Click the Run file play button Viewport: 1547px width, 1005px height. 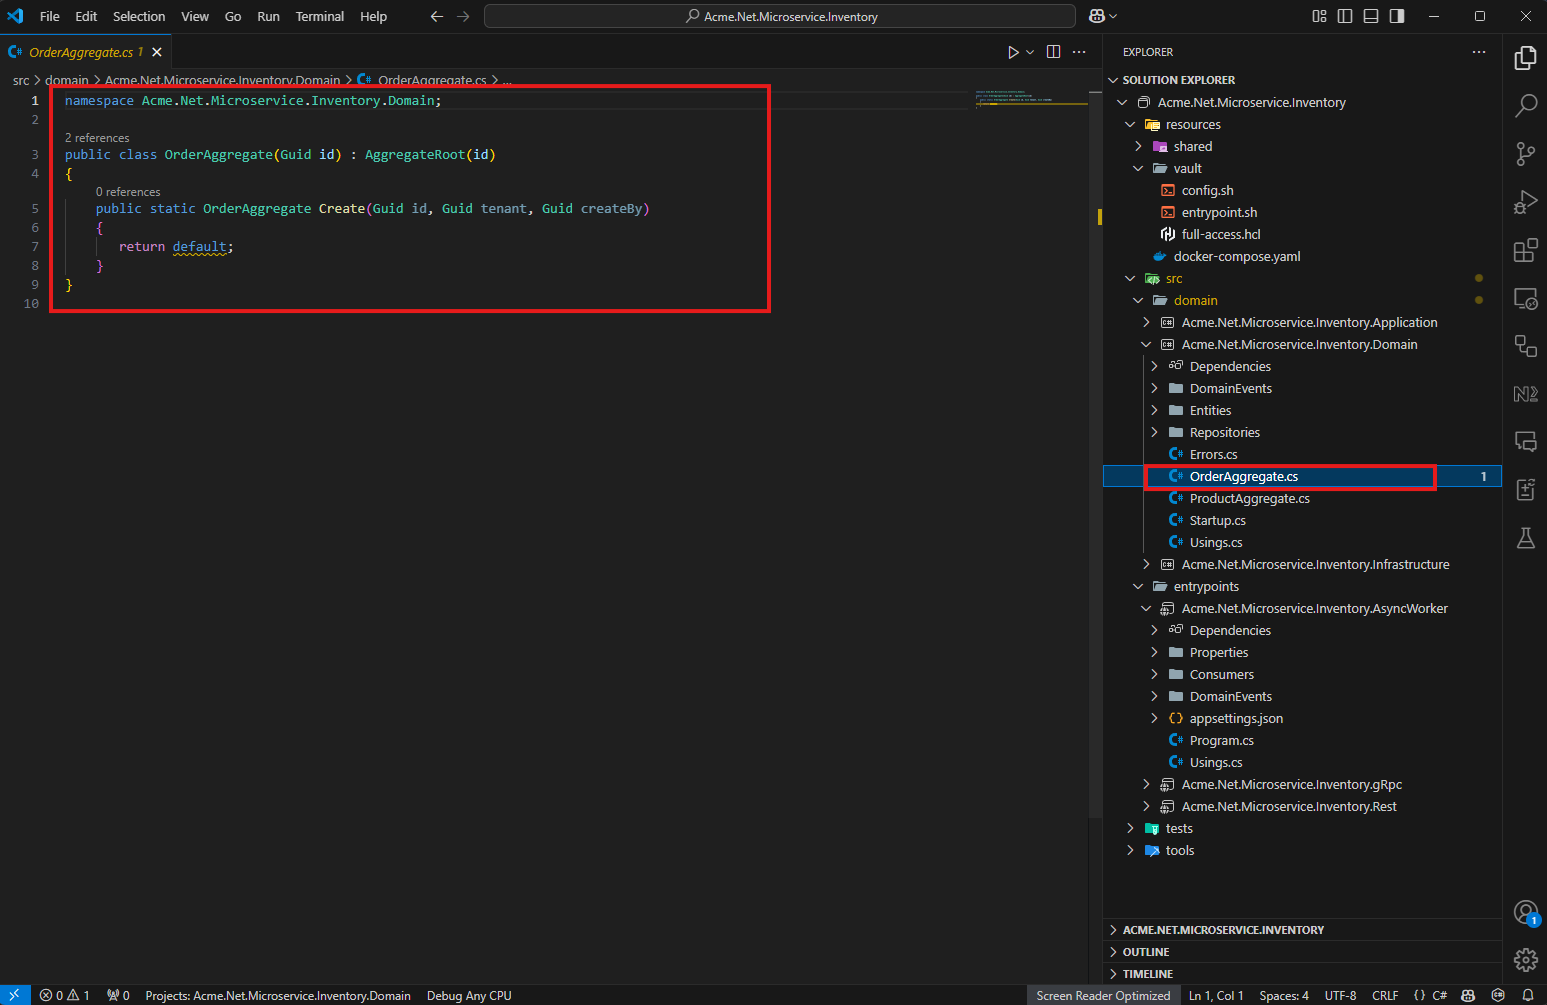point(1013,52)
